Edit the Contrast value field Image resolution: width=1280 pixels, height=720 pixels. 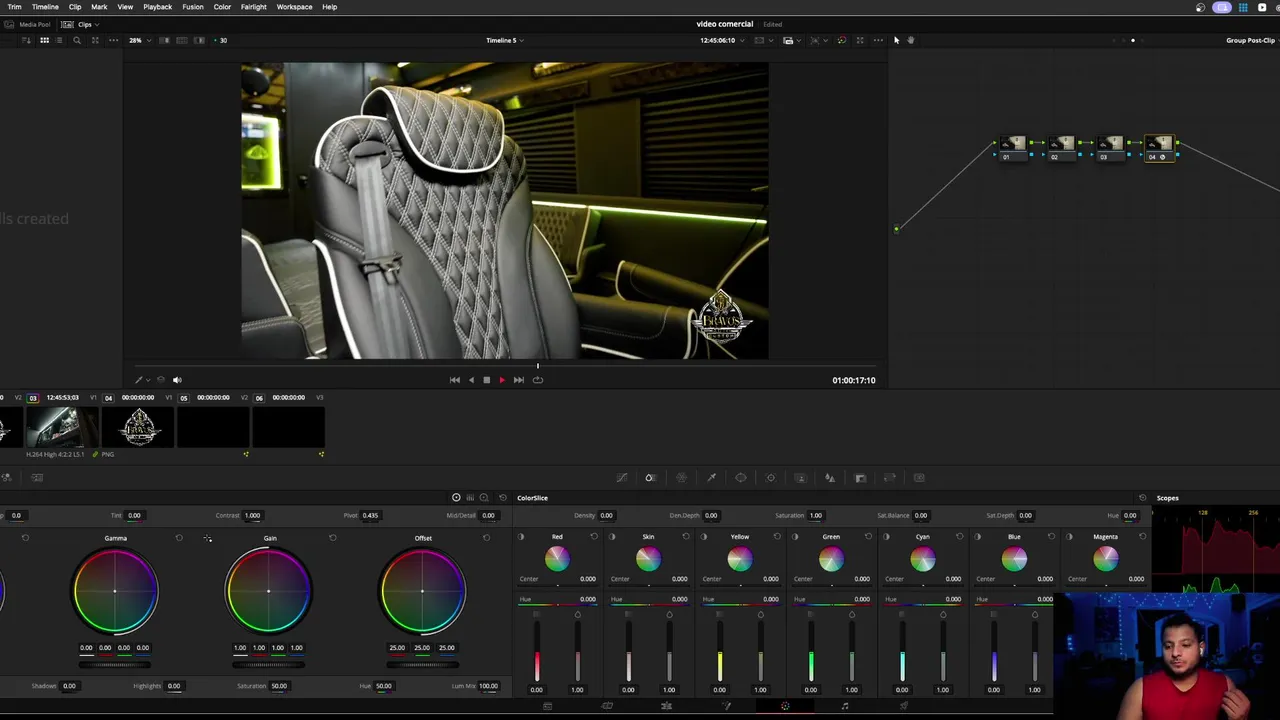pyautogui.click(x=252, y=516)
